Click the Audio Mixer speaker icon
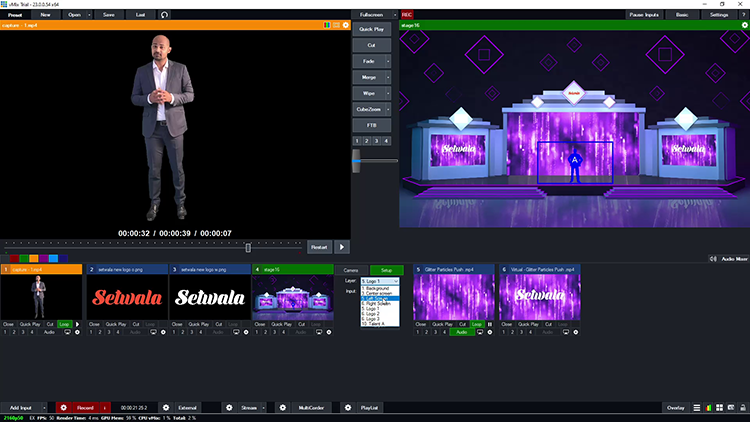750x422 pixels. 714,258
